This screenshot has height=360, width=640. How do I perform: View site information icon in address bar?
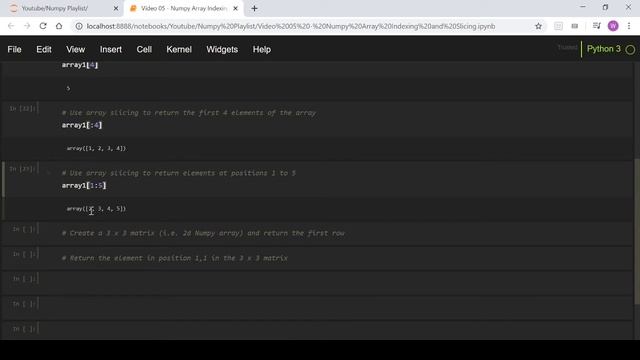point(79,26)
